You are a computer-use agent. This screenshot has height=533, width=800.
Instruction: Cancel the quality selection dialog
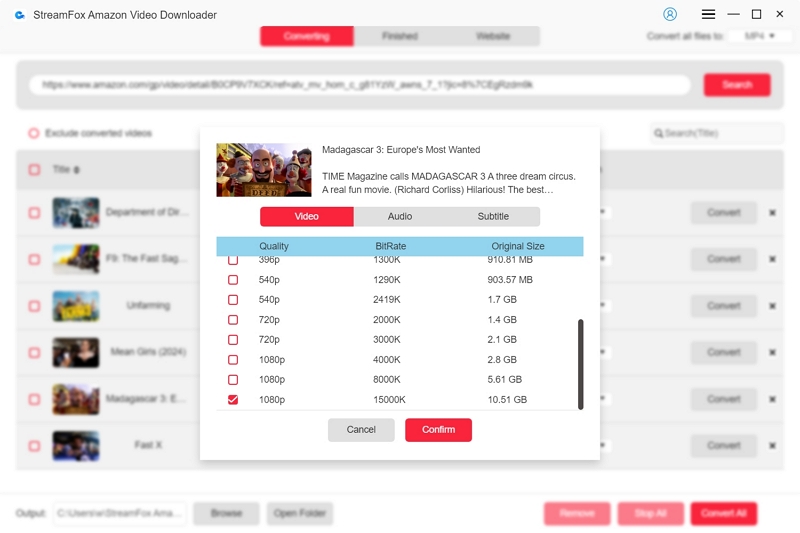click(x=361, y=429)
